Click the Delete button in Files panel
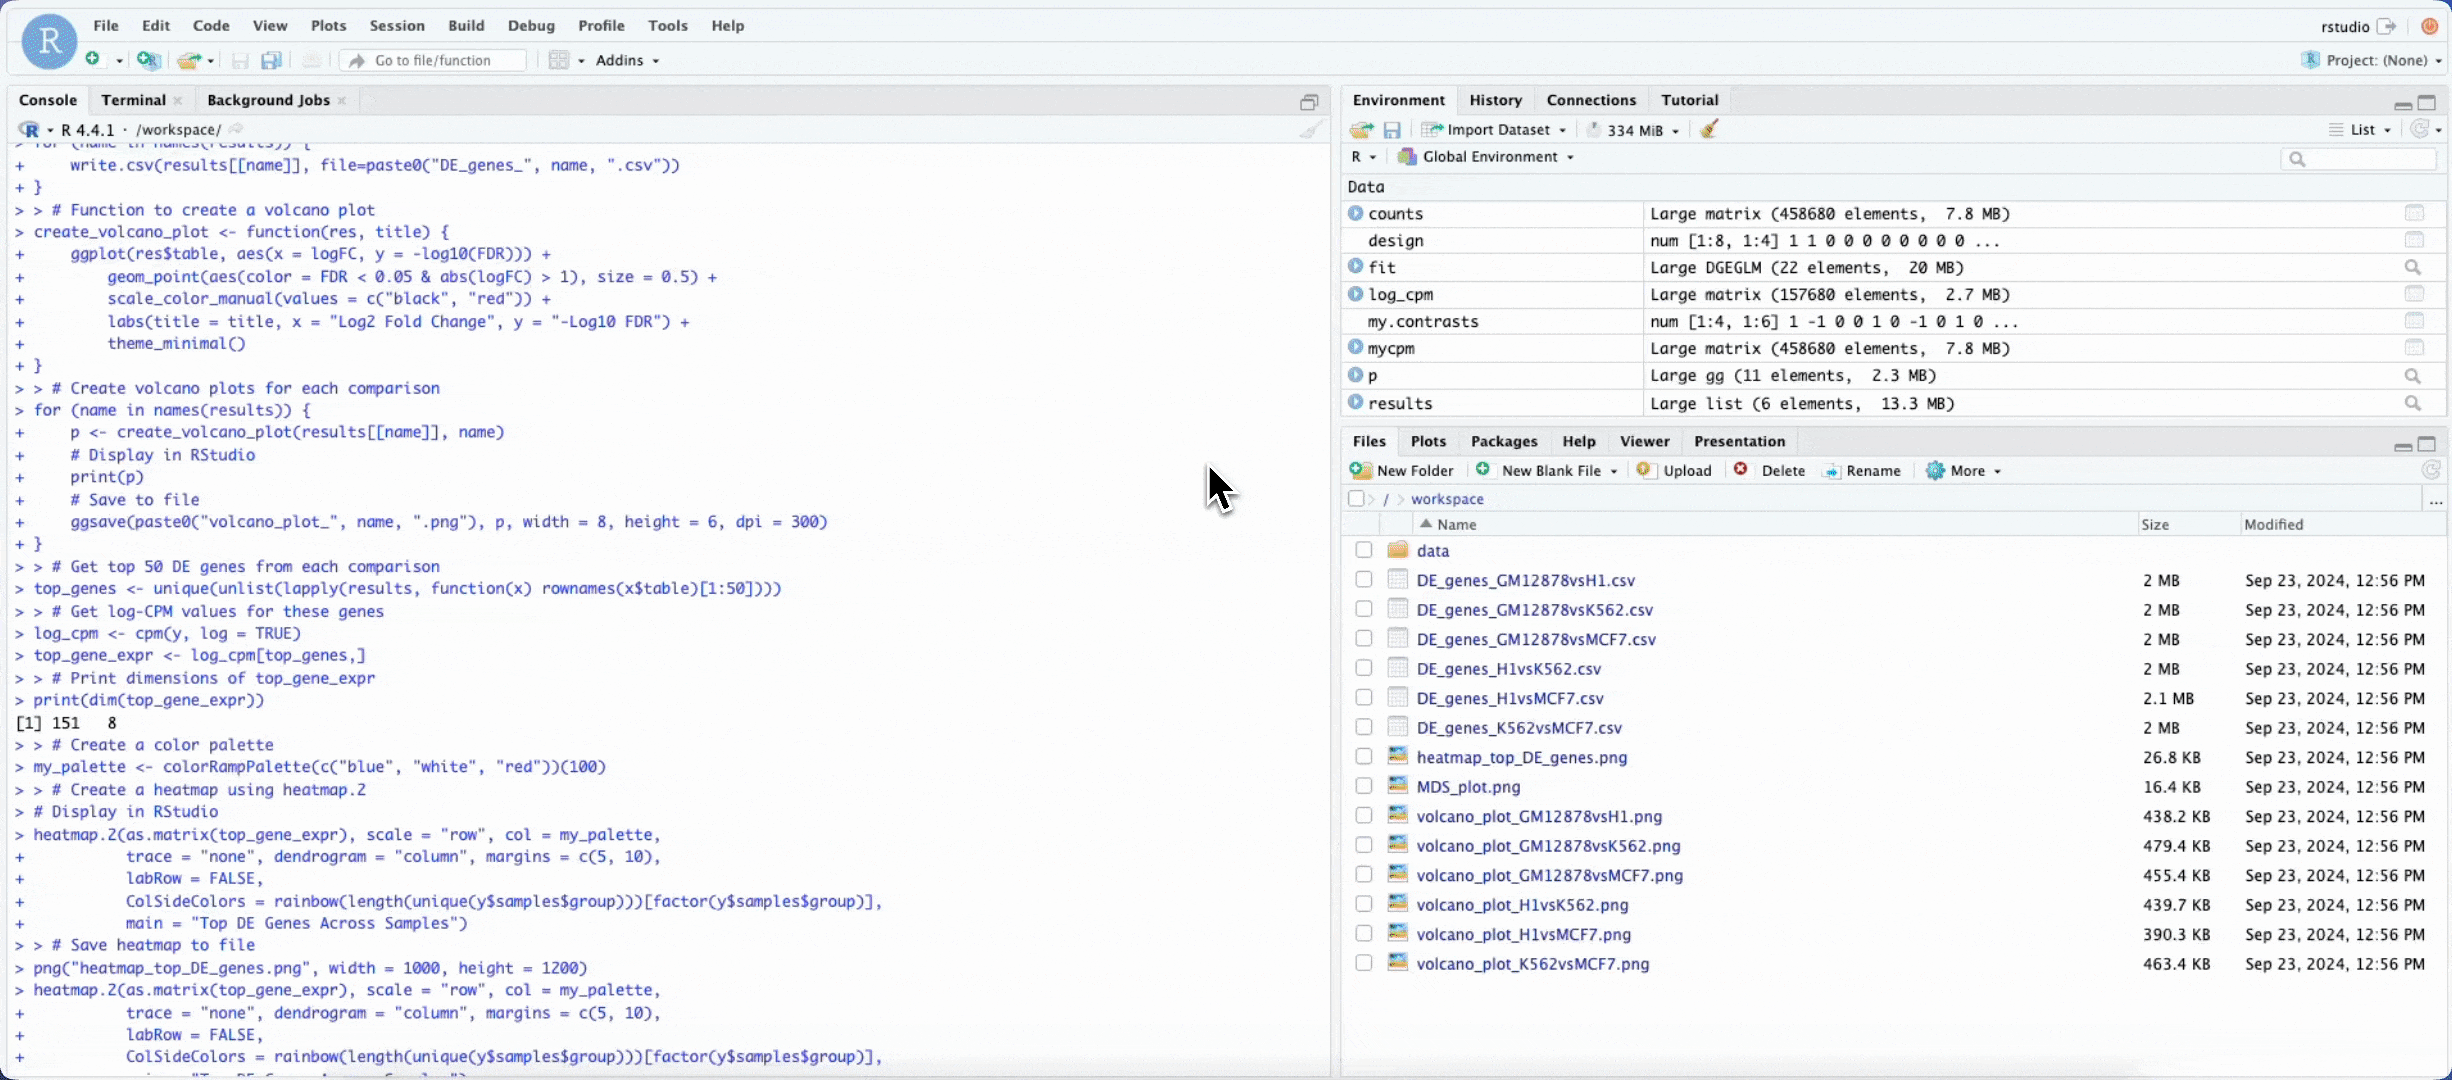This screenshot has height=1080, width=2452. coord(1770,470)
